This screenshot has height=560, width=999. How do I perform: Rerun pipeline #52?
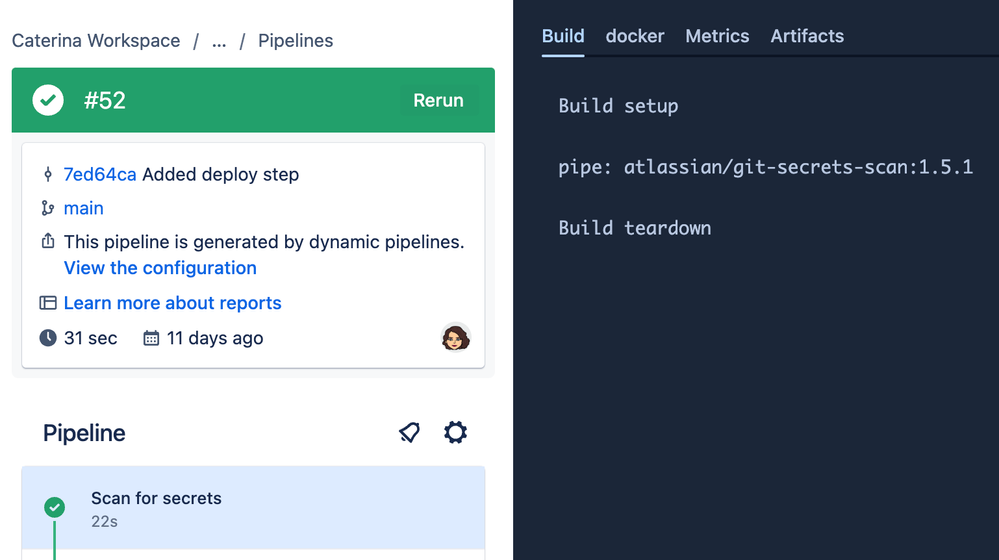point(438,100)
